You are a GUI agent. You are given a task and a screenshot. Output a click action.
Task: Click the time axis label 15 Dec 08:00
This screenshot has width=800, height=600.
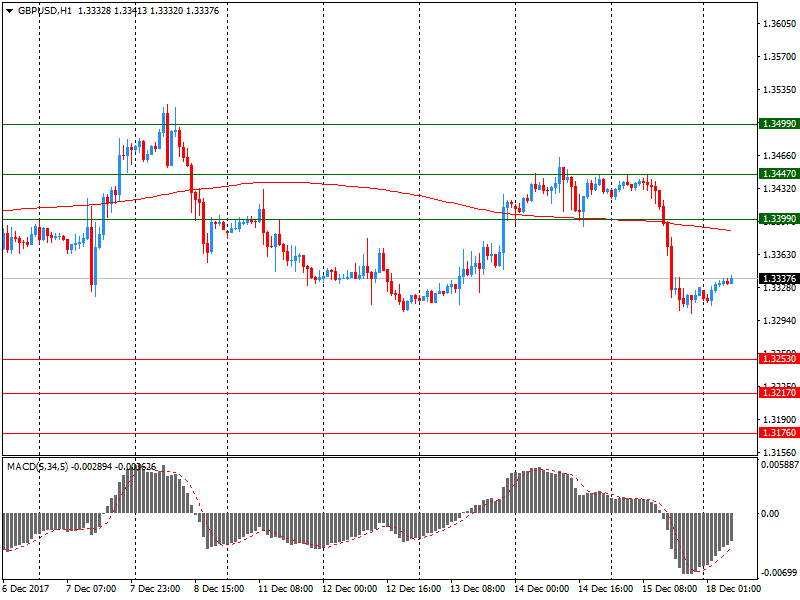point(669,589)
